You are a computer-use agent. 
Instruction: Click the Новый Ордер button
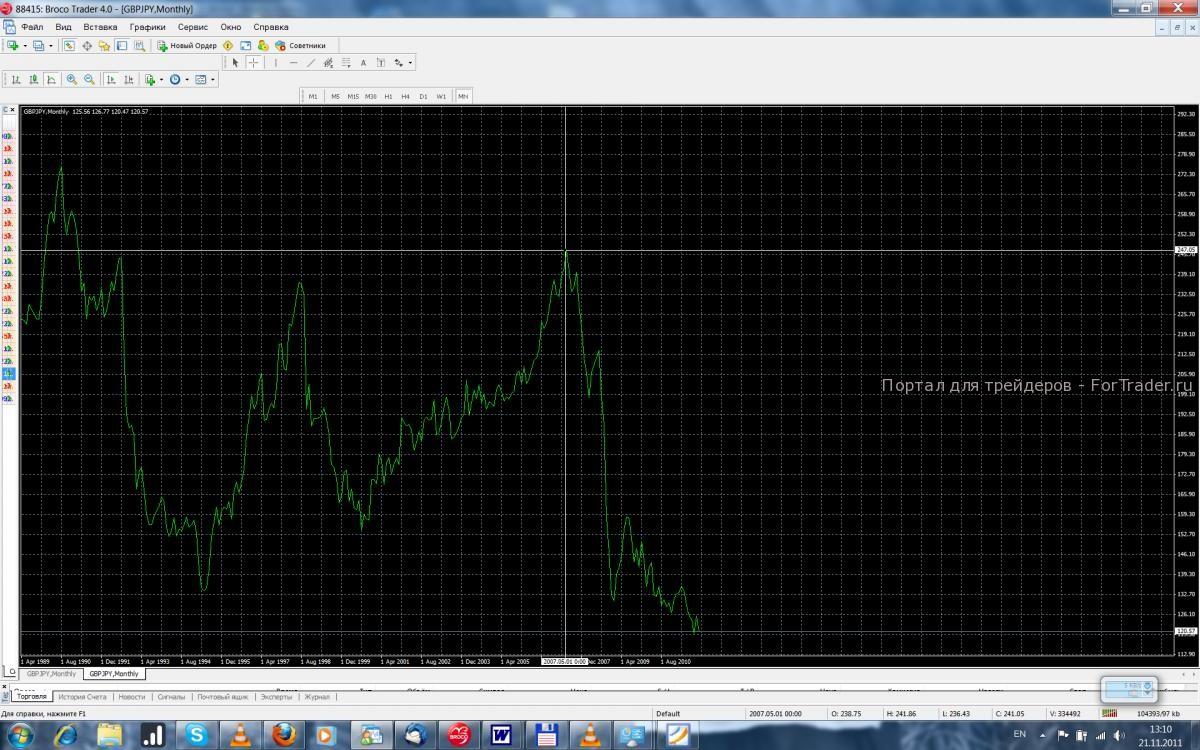[187, 46]
